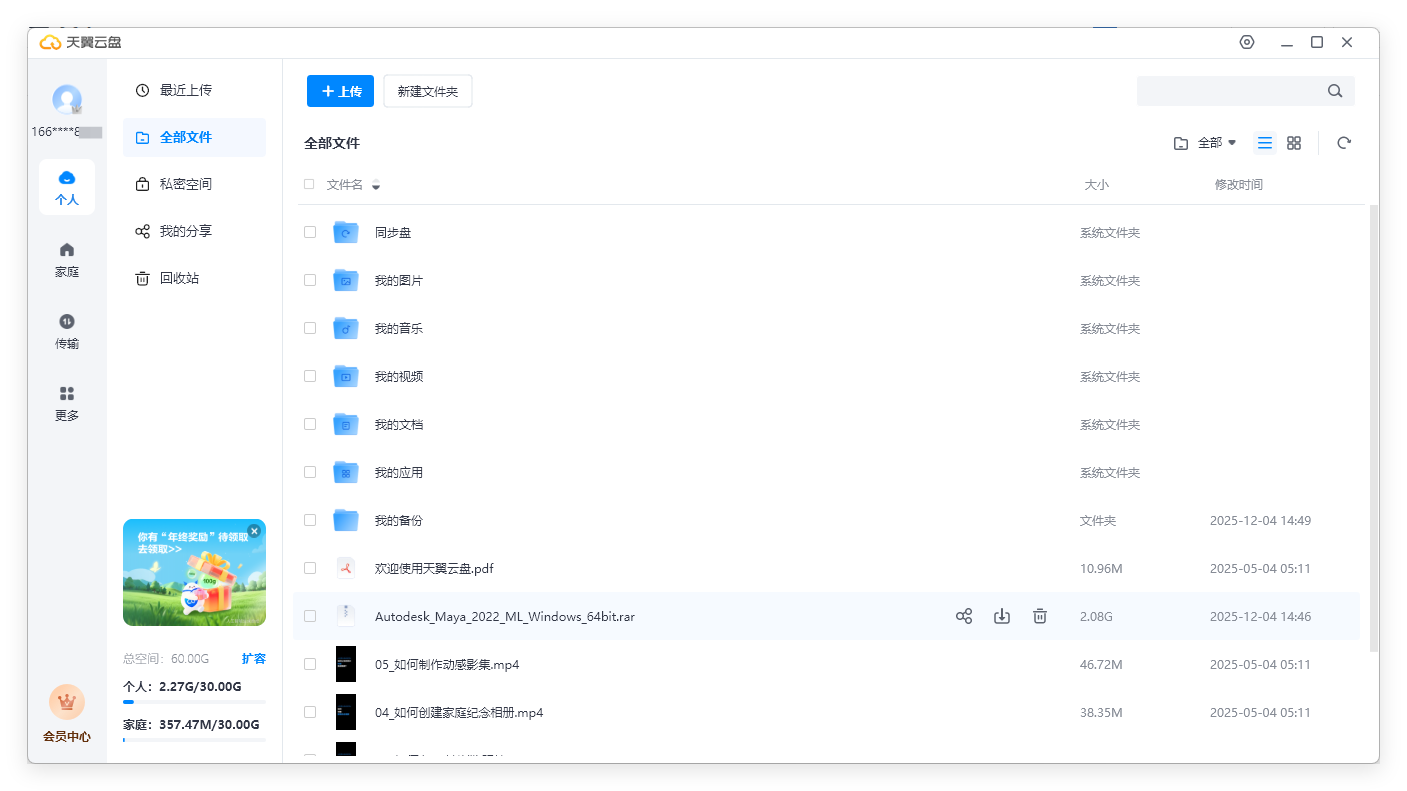The width and height of the screenshot is (1407, 791).
Task: Open settings from title bar gear icon
Action: click(x=1246, y=42)
